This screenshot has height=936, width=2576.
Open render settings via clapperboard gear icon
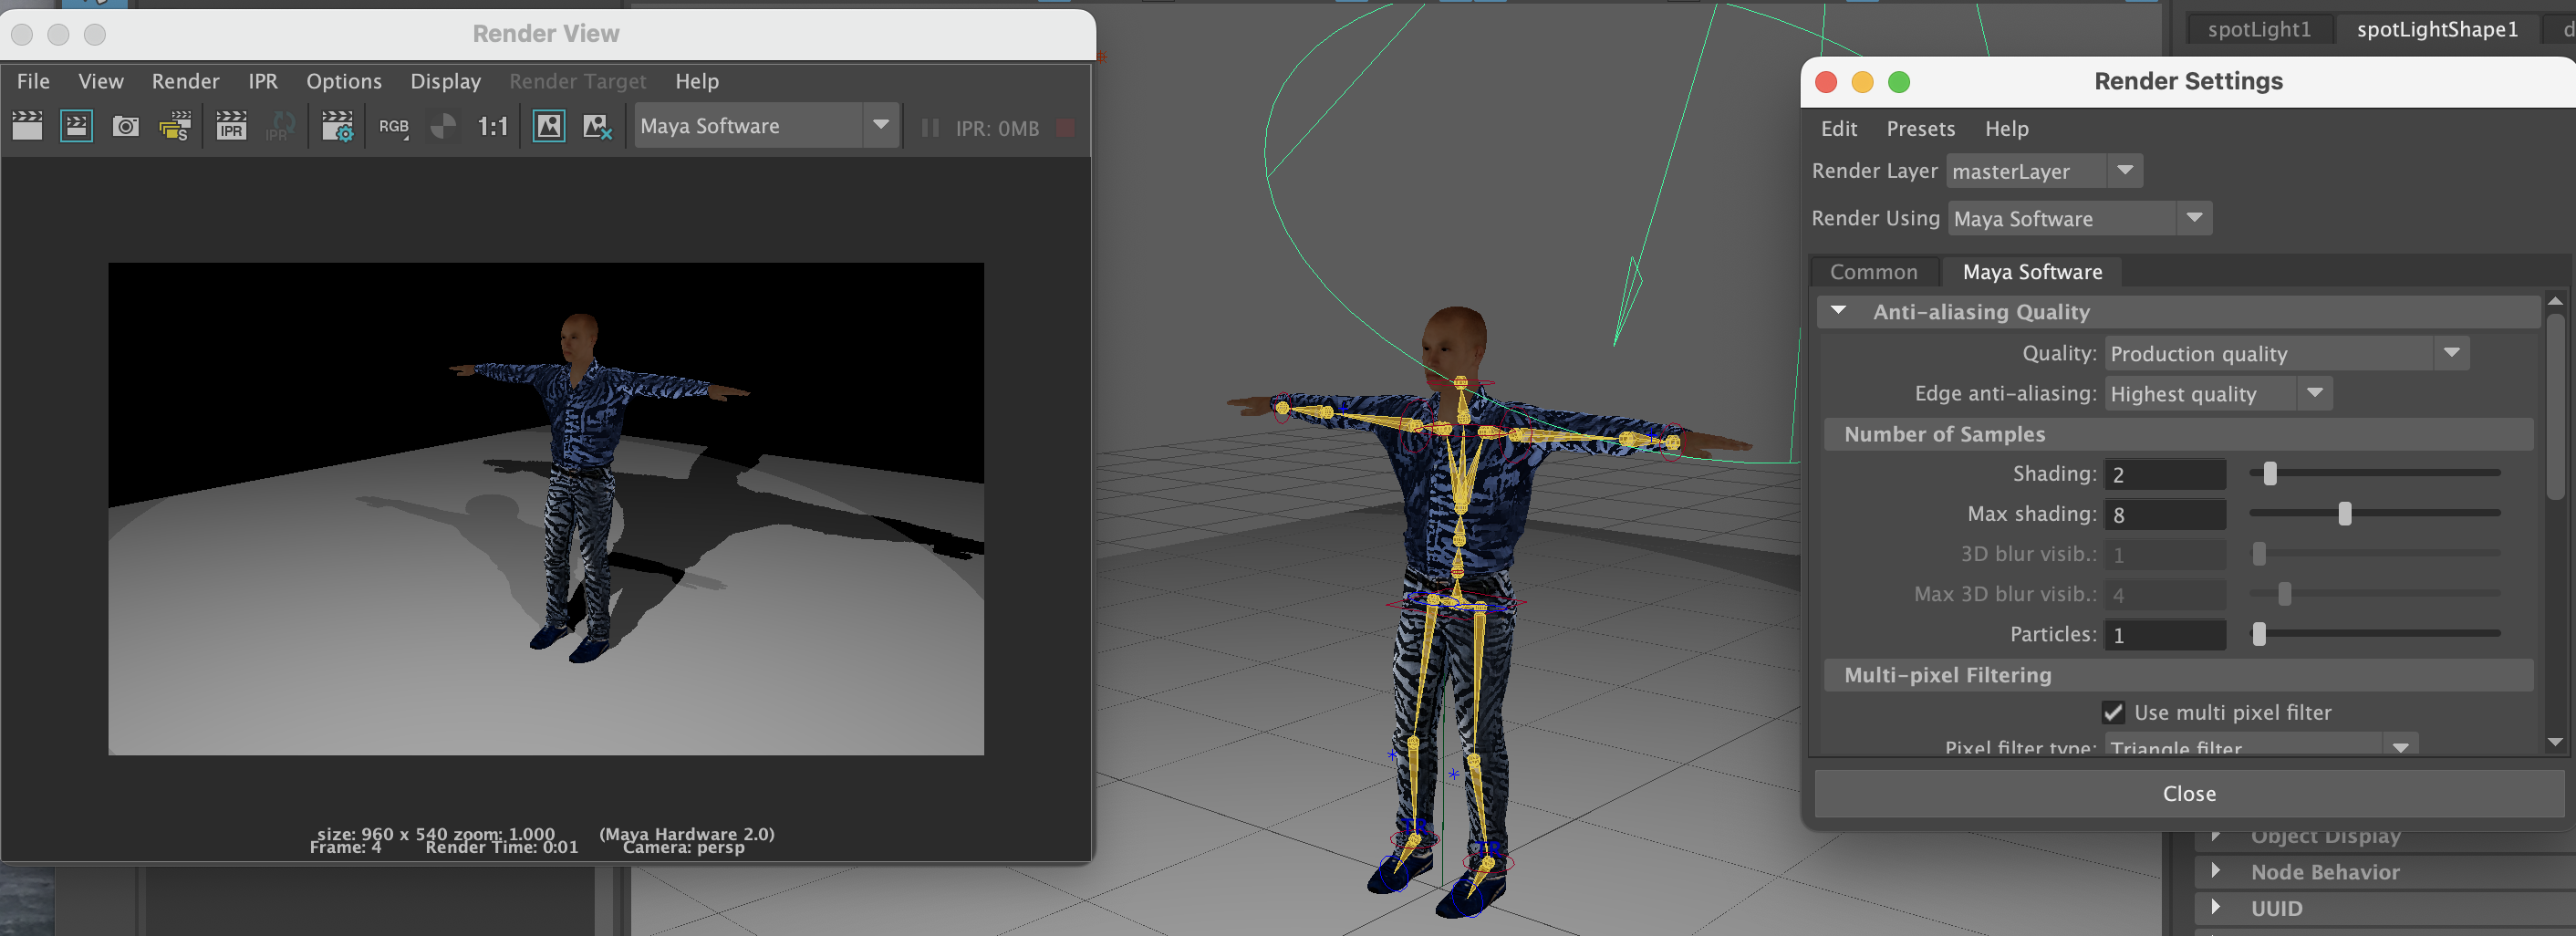tap(337, 126)
